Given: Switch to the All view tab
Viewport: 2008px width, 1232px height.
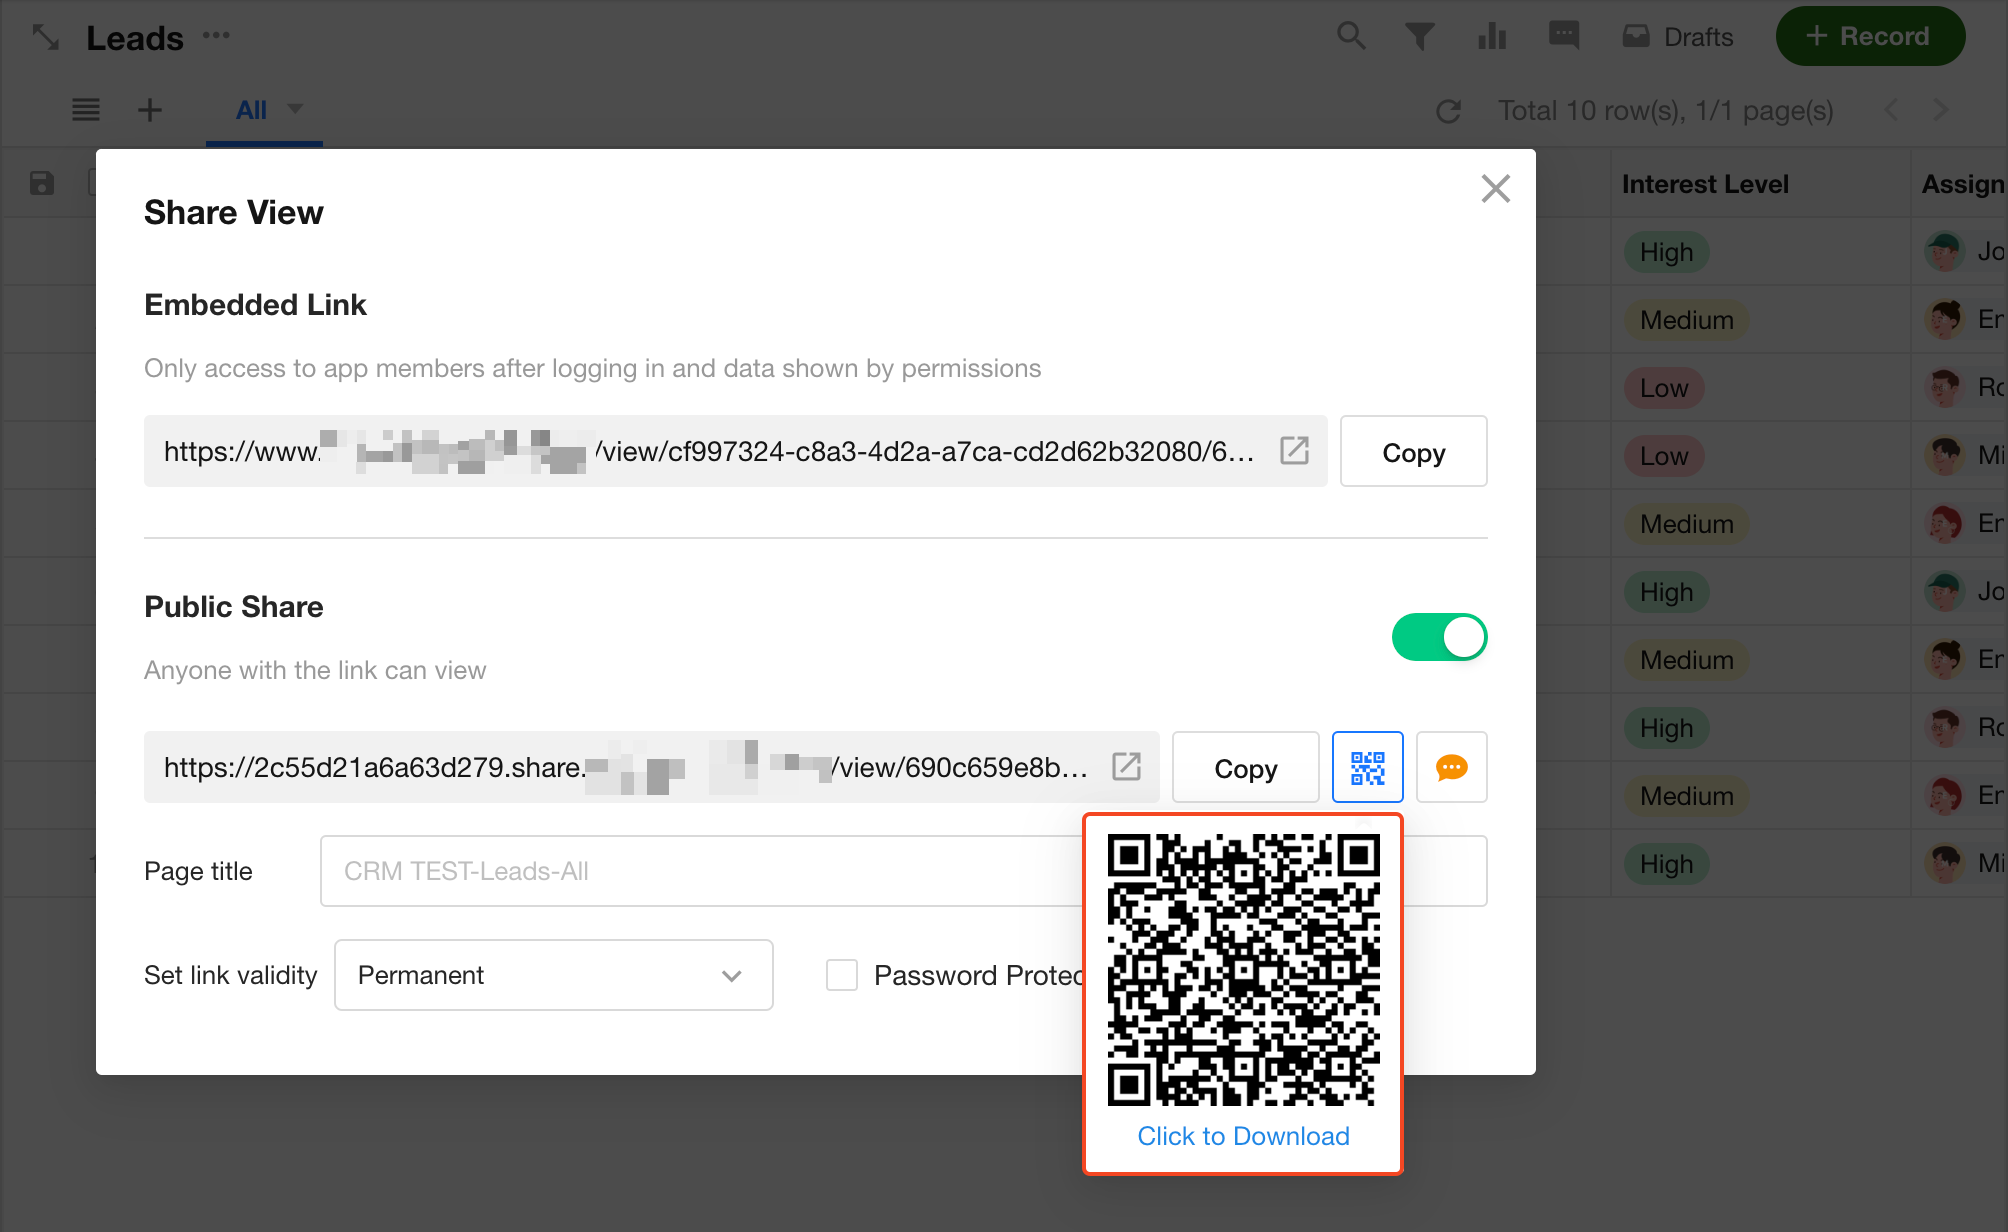Looking at the screenshot, I should (x=251, y=111).
